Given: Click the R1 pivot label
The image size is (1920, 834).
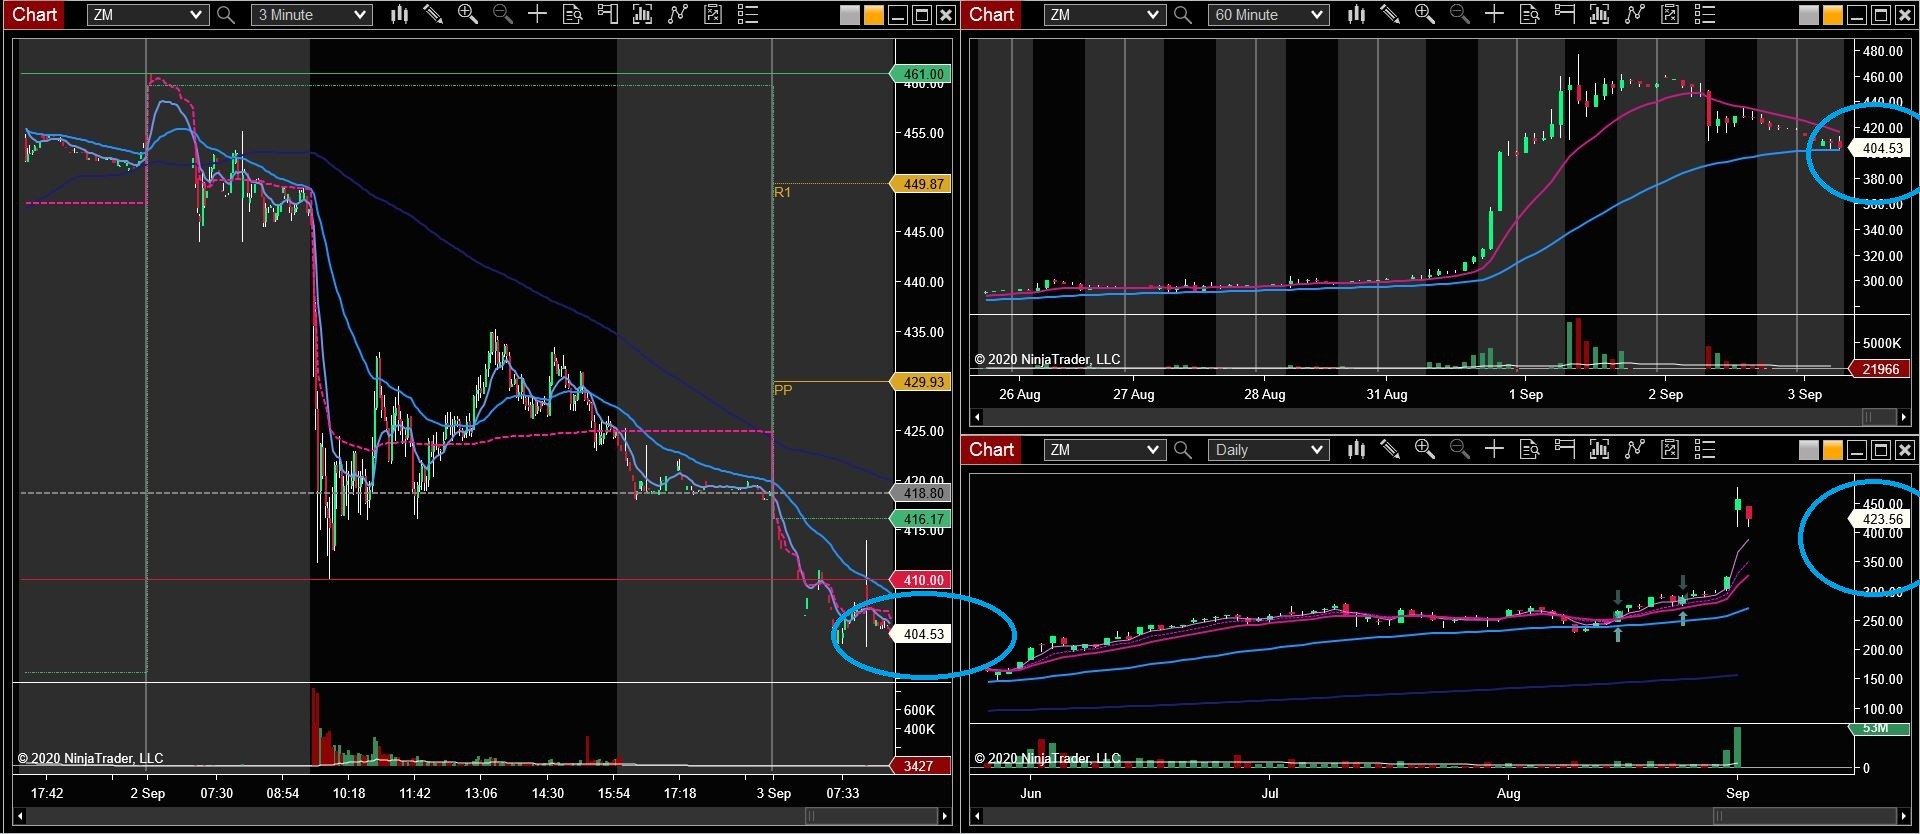Looking at the screenshot, I should [x=782, y=192].
